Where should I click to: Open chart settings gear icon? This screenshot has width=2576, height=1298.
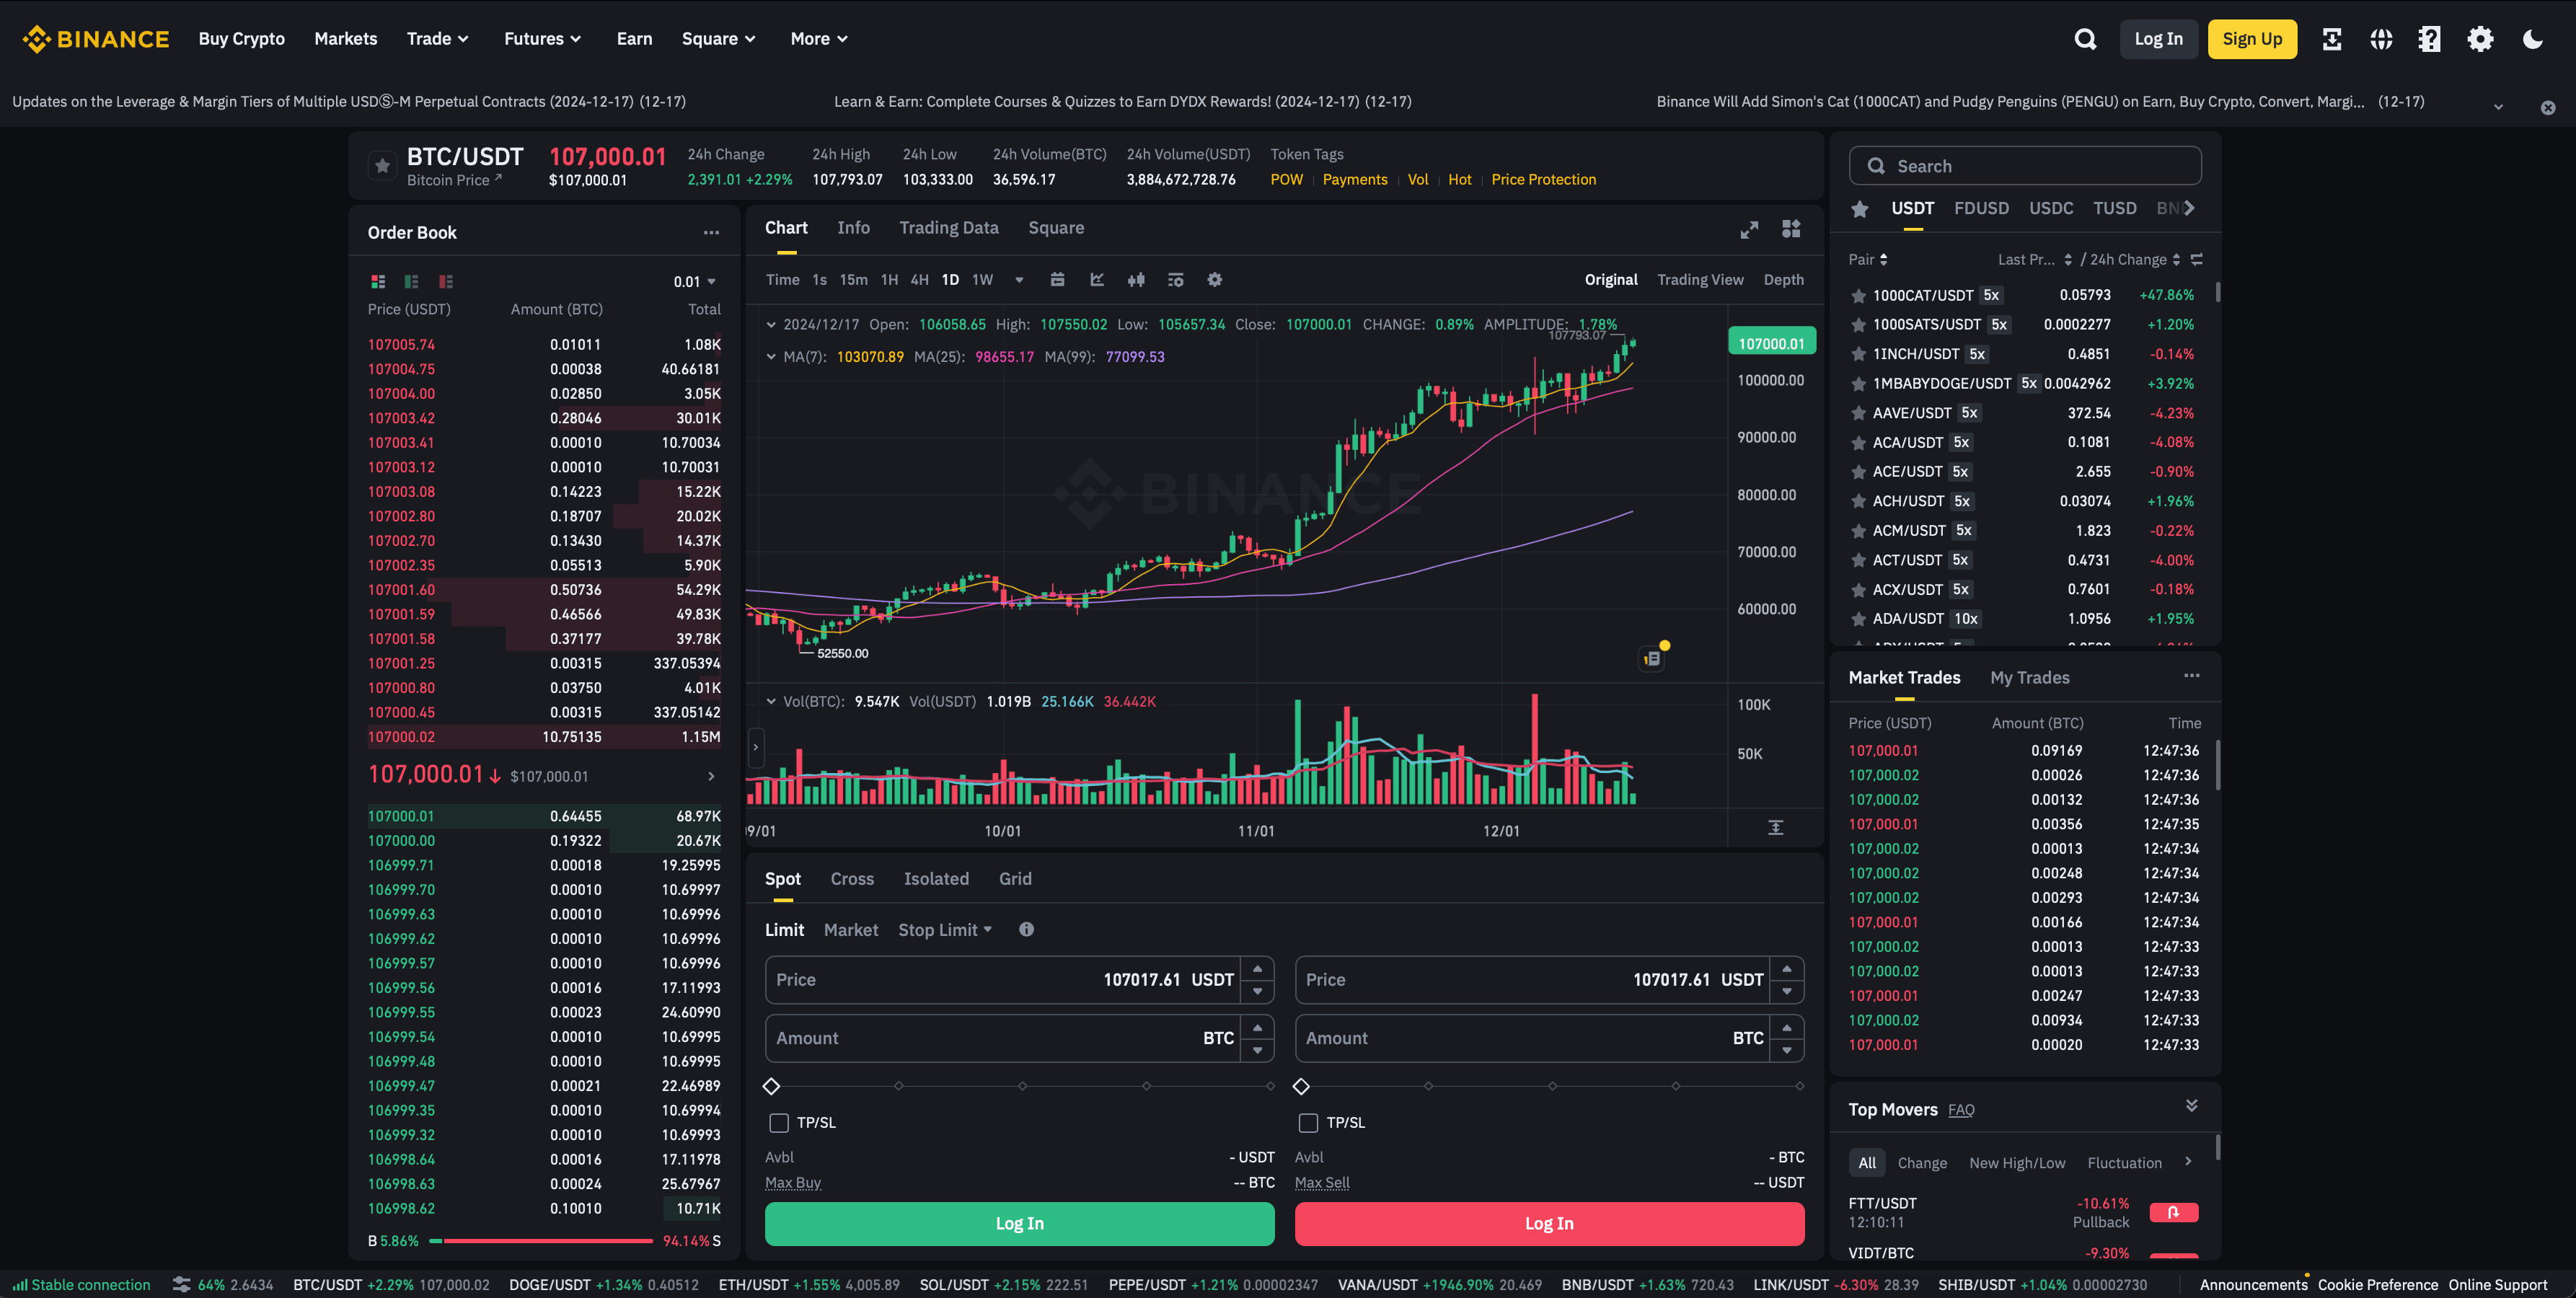[x=1214, y=280]
